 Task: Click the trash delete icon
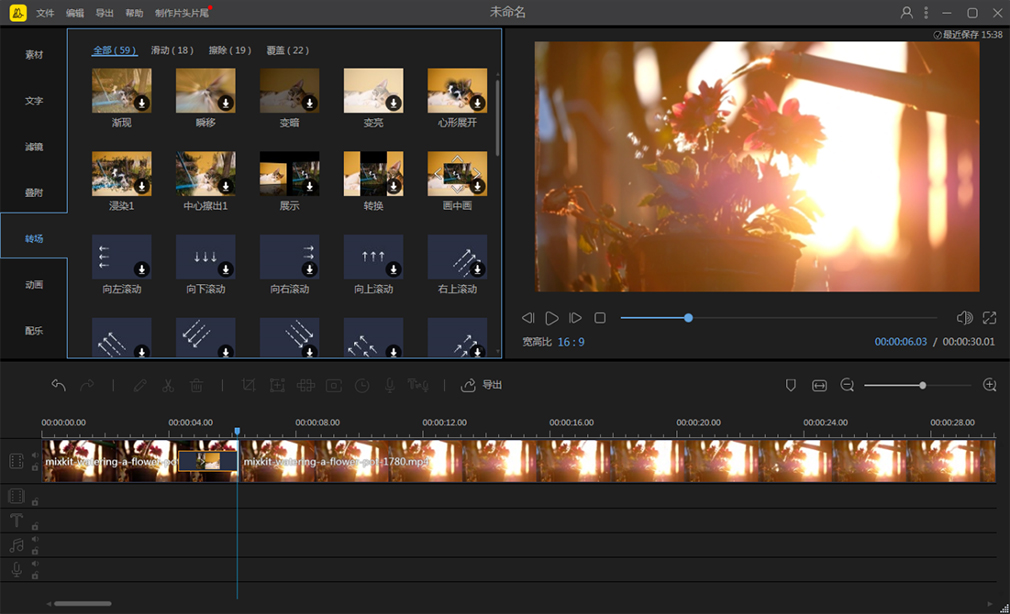pyautogui.click(x=196, y=385)
